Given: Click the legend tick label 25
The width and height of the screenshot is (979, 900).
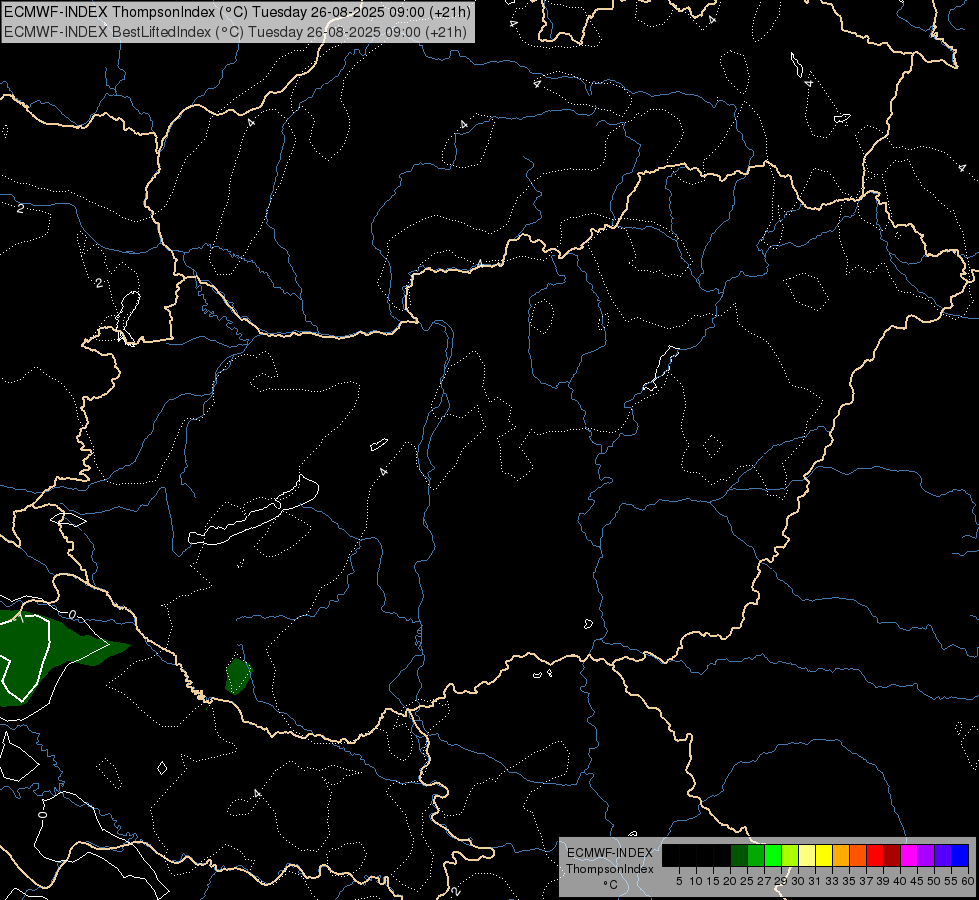Looking at the screenshot, I should coord(747,881).
